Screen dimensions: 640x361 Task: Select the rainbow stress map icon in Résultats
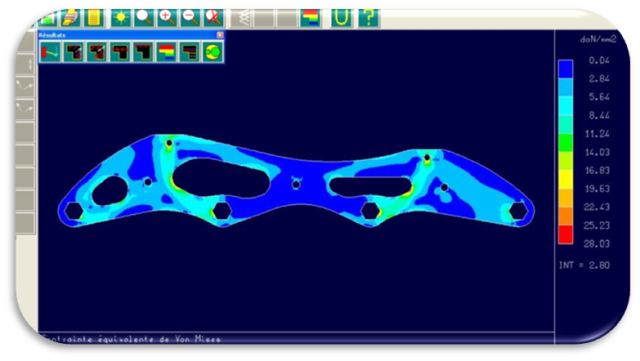[x=167, y=52]
